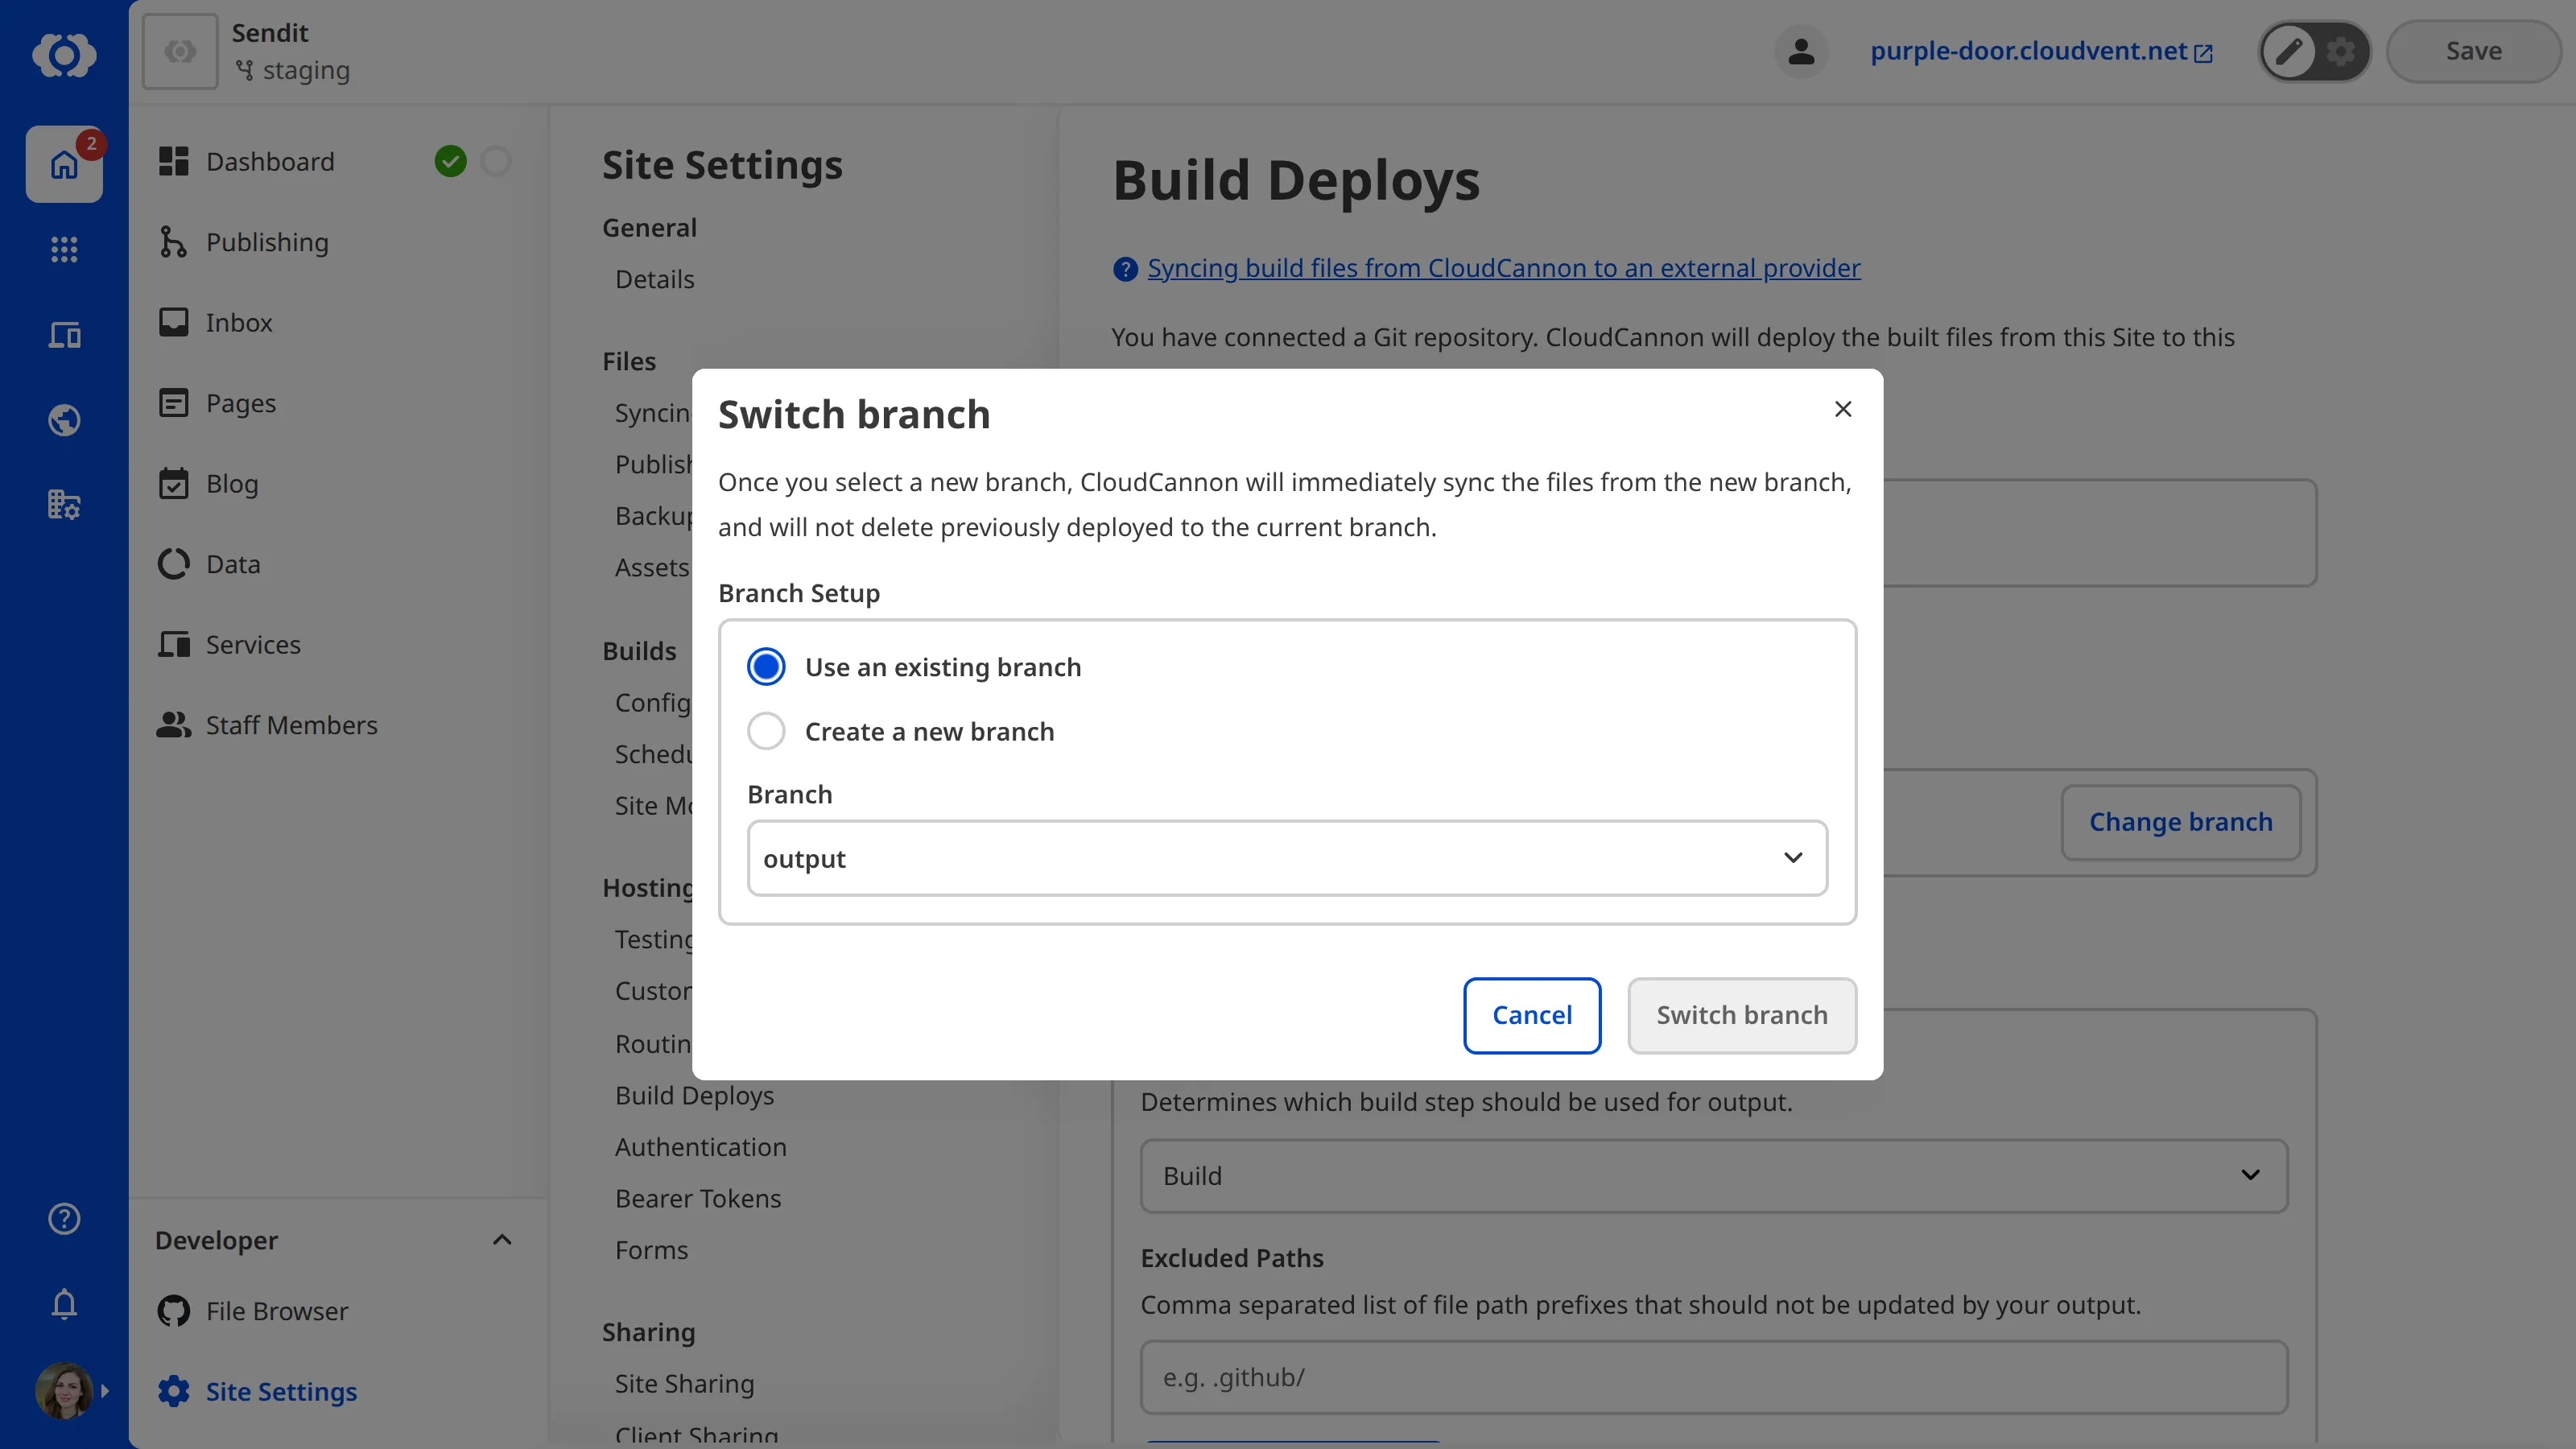This screenshot has height=1449, width=2576.
Task: Click the Switch branch confirm button
Action: pos(1742,1015)
